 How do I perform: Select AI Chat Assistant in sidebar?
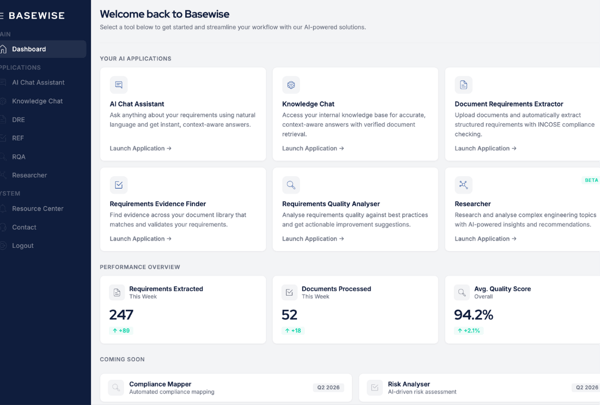38,83
